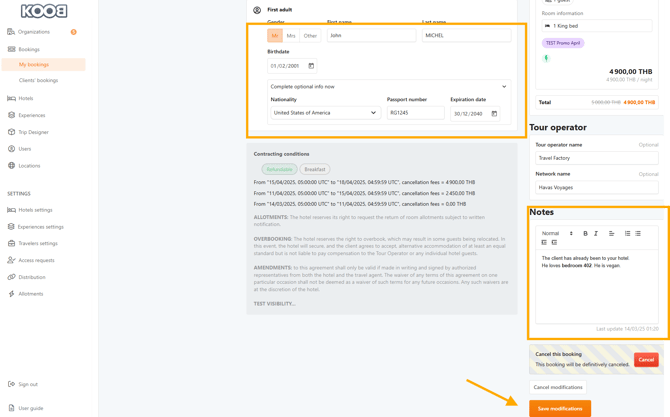Select the Mr gender option

tap(274, 36)
